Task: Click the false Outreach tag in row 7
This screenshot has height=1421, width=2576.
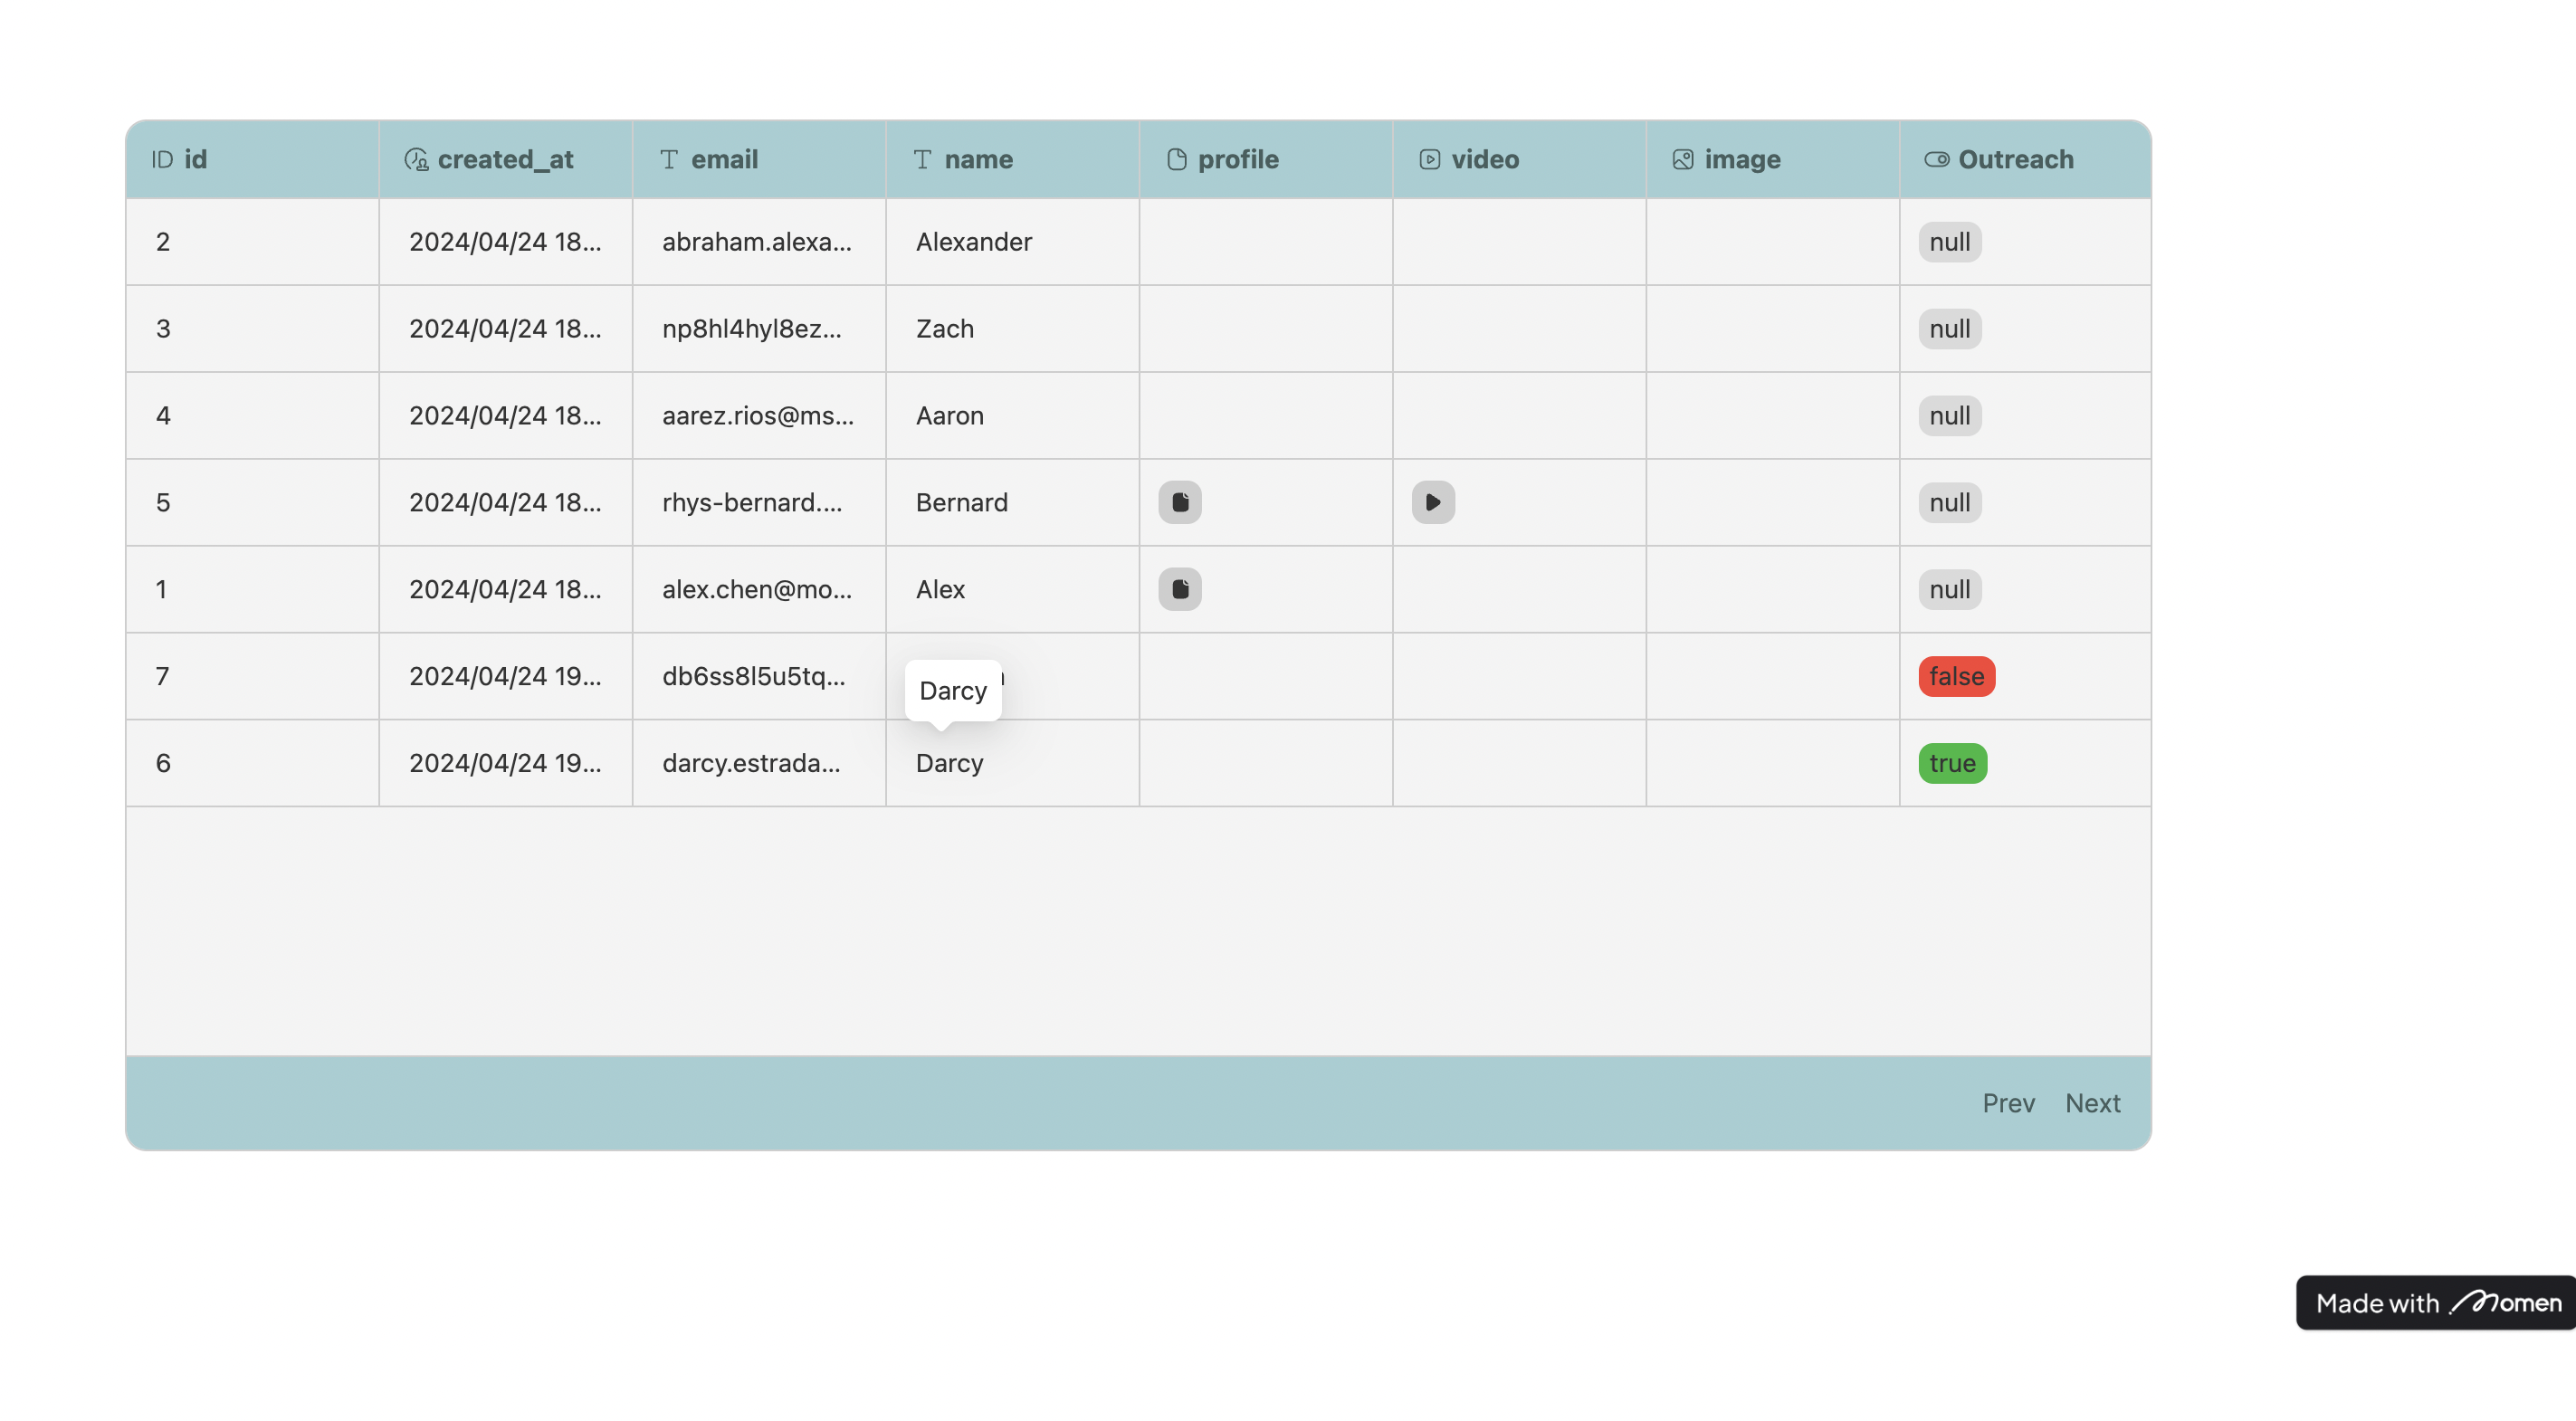Action: tap(1956, 676)
